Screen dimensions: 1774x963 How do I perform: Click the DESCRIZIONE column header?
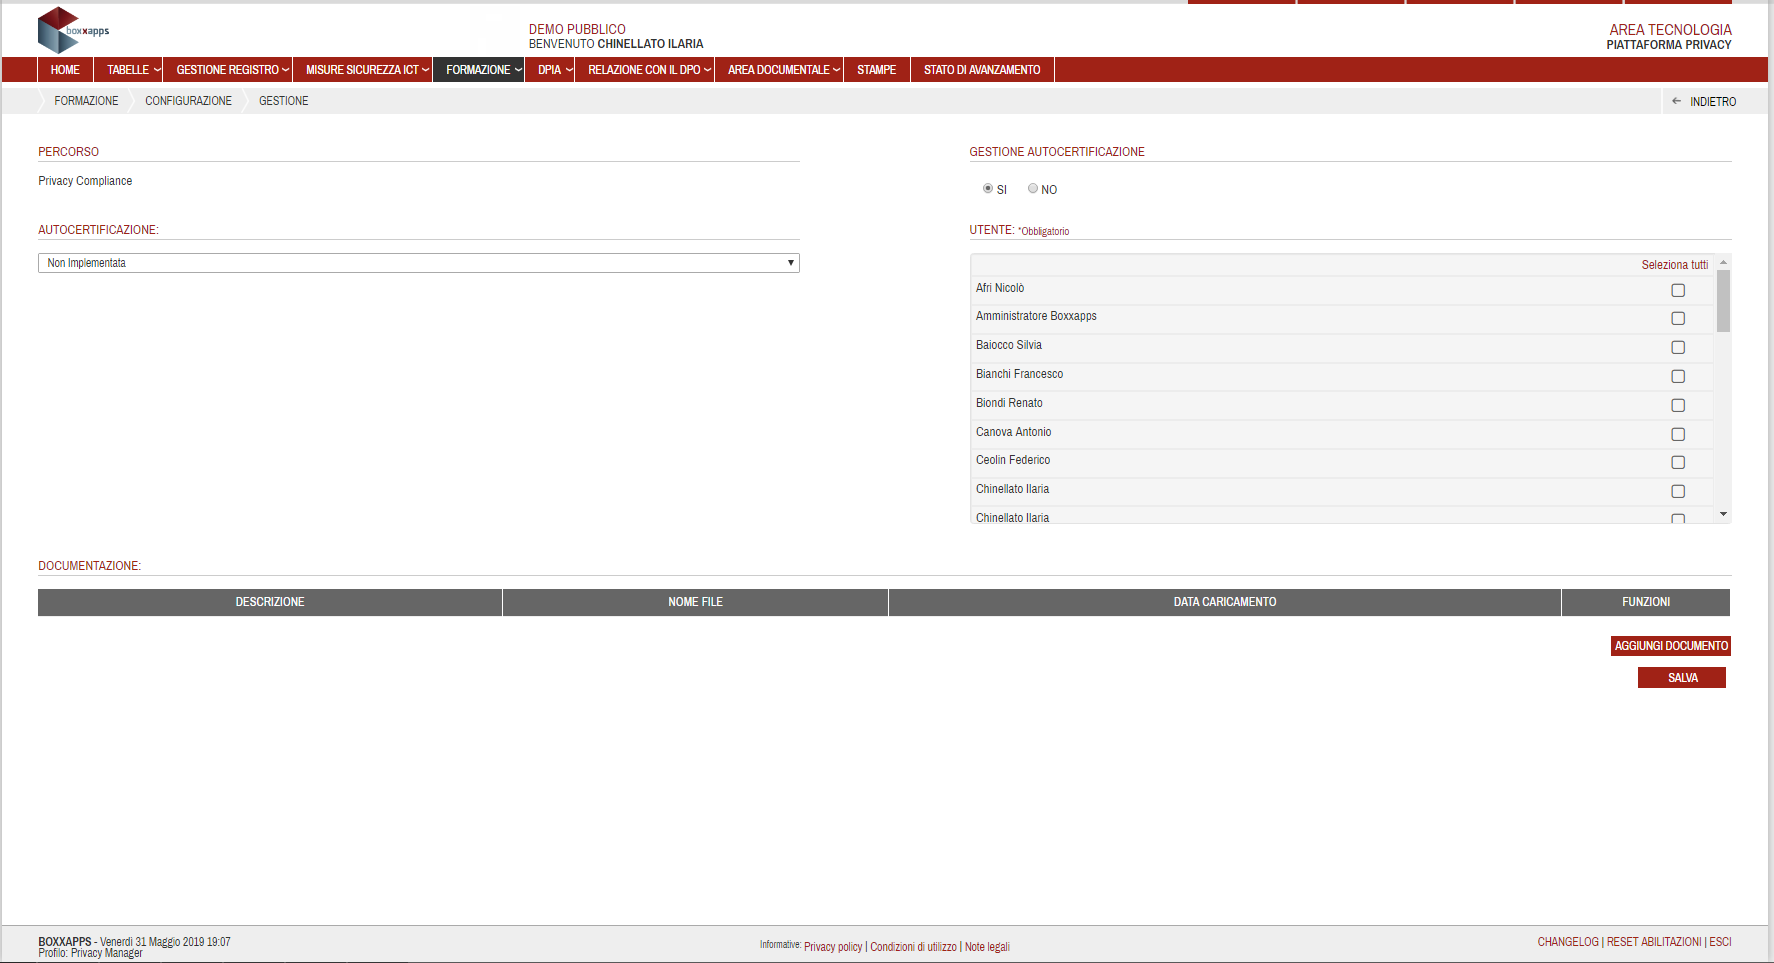270,602
